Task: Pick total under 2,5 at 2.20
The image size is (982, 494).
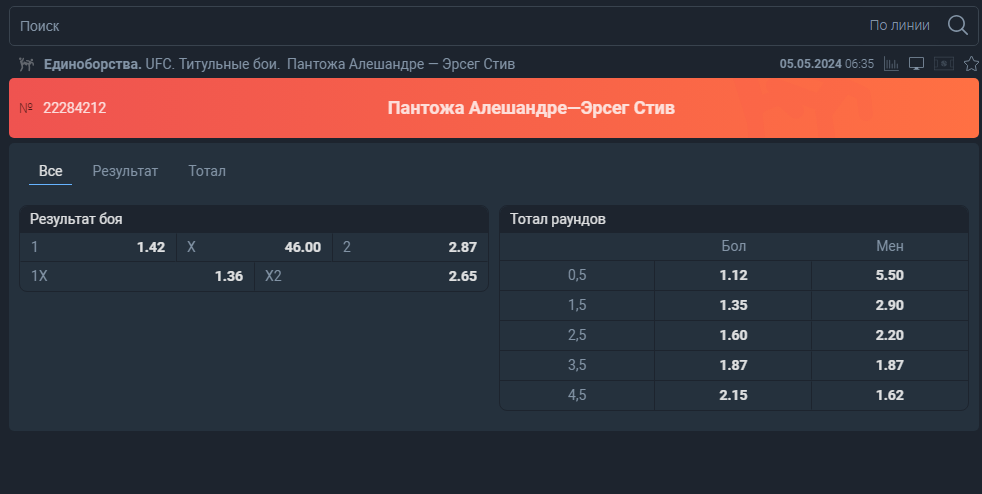Action: click(889, 336)
